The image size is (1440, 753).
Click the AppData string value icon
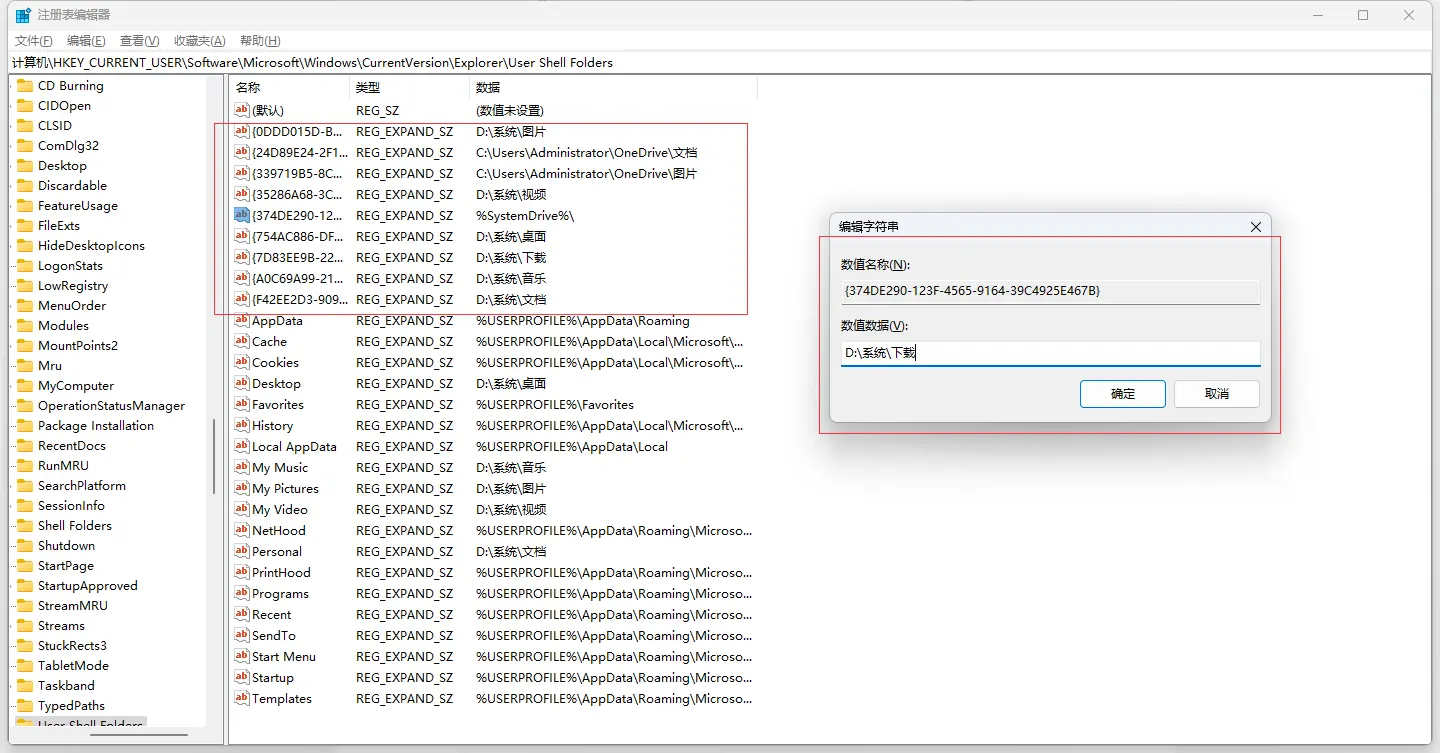(241, 321)
